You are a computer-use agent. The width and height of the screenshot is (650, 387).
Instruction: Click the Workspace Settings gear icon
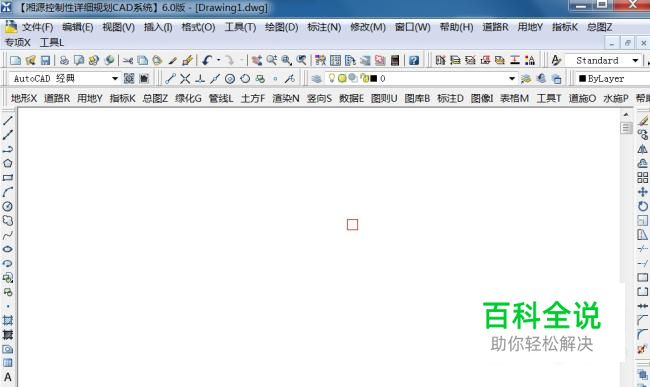[129, 78]
